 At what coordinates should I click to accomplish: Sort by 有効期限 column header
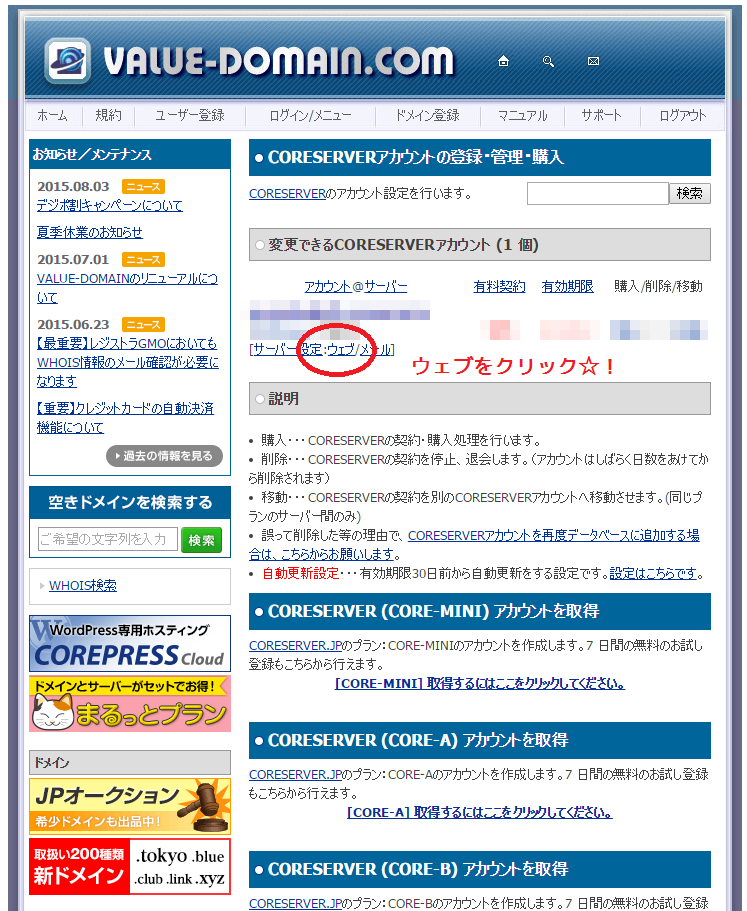[568, 286]
